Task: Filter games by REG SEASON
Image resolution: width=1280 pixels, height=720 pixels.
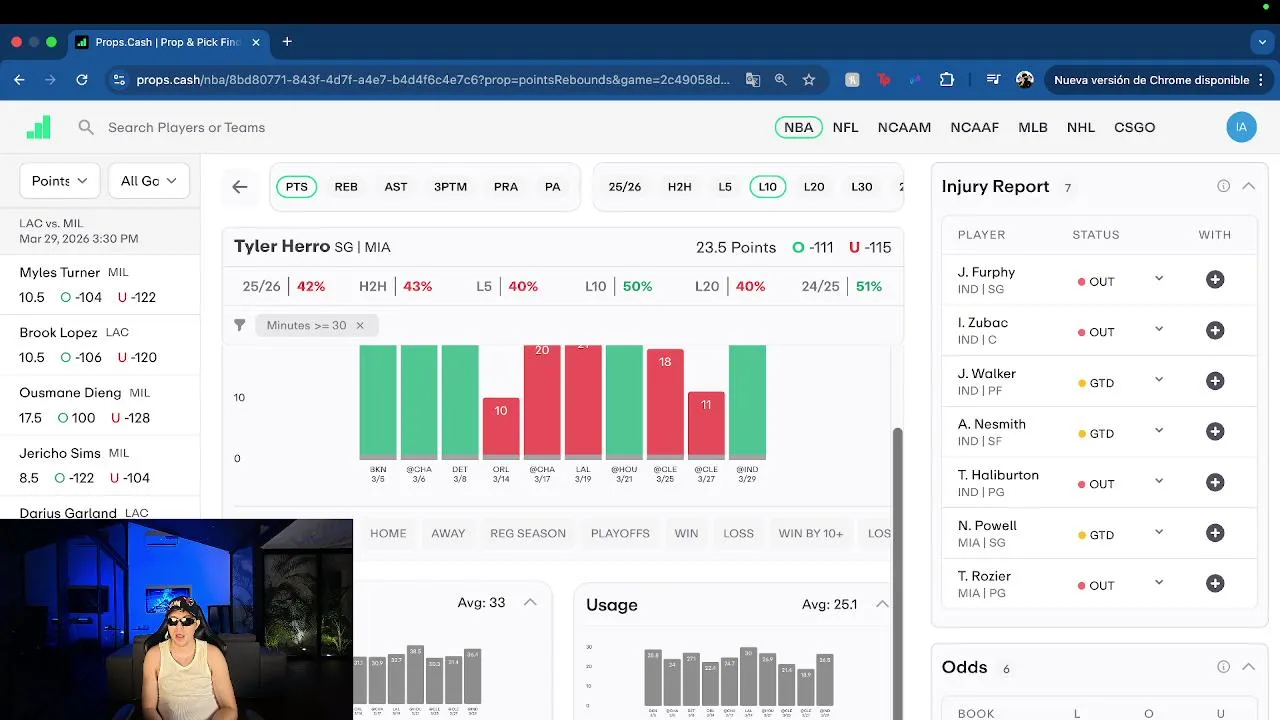Action: tap(528, 533)
